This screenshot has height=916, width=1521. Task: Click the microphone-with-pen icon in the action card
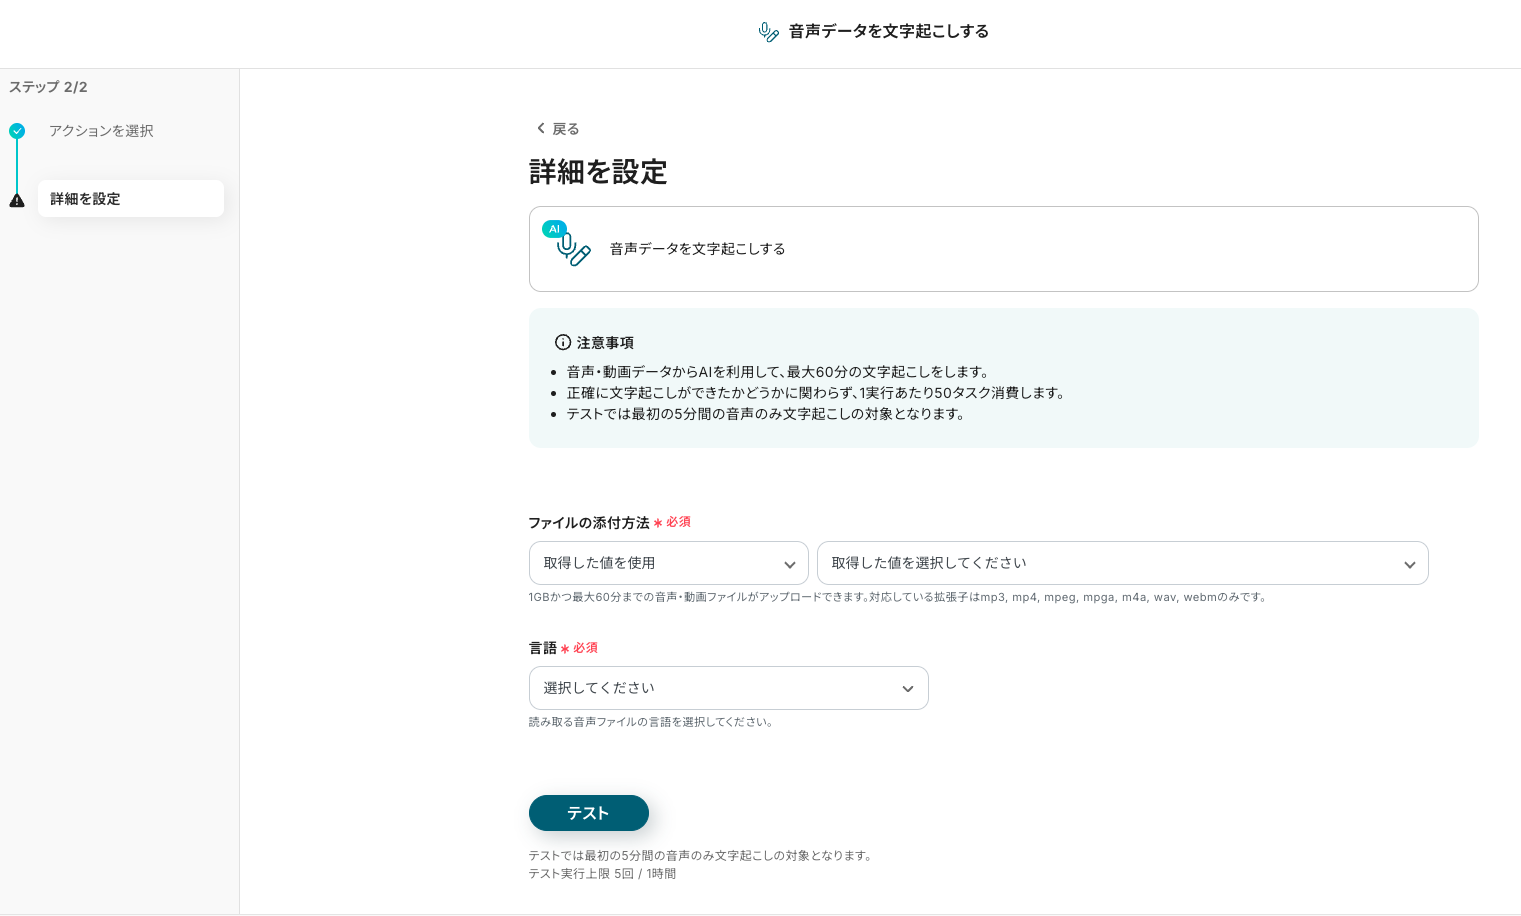pyautogui.click(x=574, y=250)
